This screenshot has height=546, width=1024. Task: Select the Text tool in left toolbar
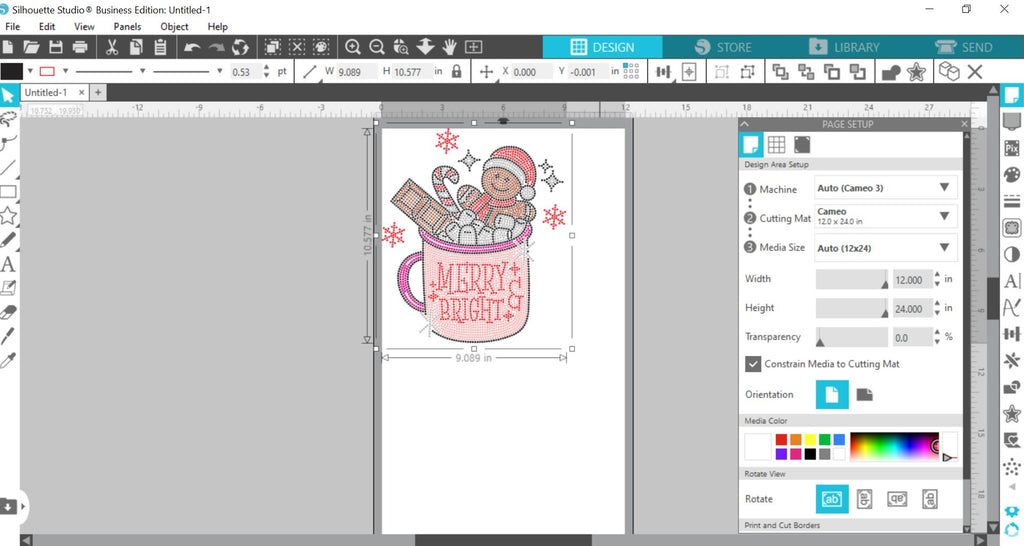[8, 264]
